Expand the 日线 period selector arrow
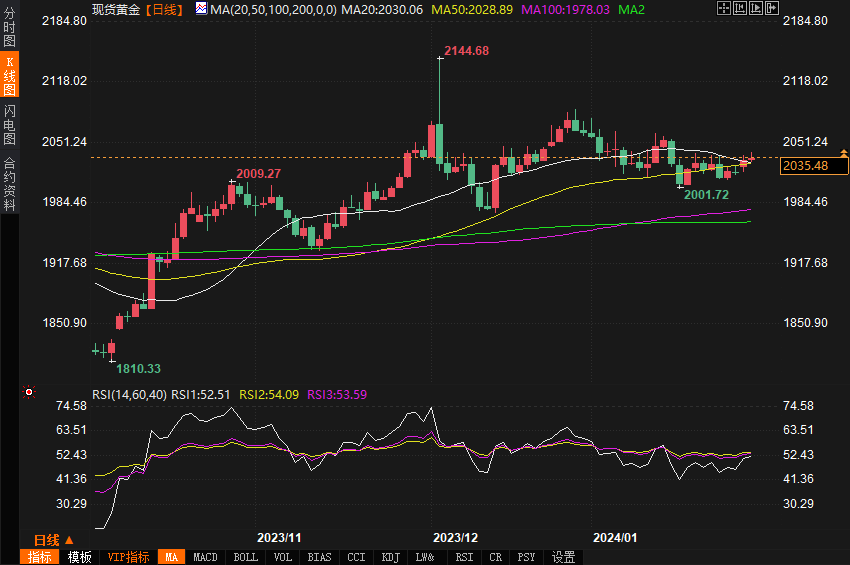Screen dimensions: 850x565 [x=69, y=538]
